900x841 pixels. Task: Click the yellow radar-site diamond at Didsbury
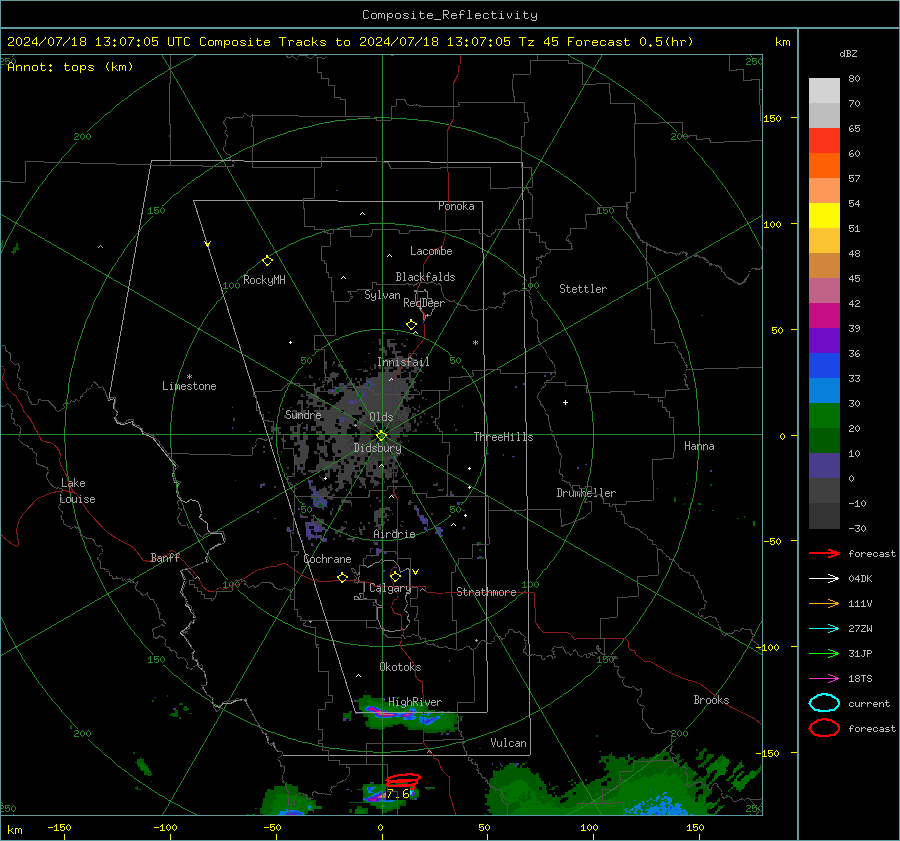(381, 436)
